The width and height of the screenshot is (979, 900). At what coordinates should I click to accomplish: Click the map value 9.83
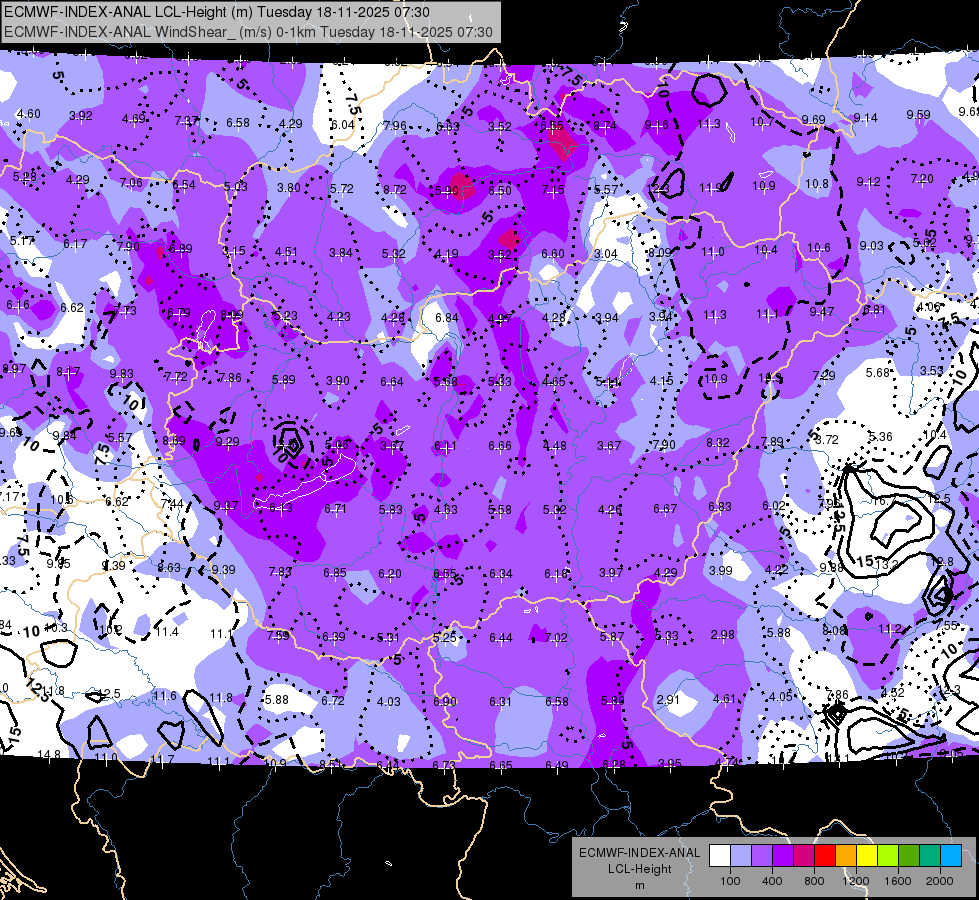(x=121, y=373)
